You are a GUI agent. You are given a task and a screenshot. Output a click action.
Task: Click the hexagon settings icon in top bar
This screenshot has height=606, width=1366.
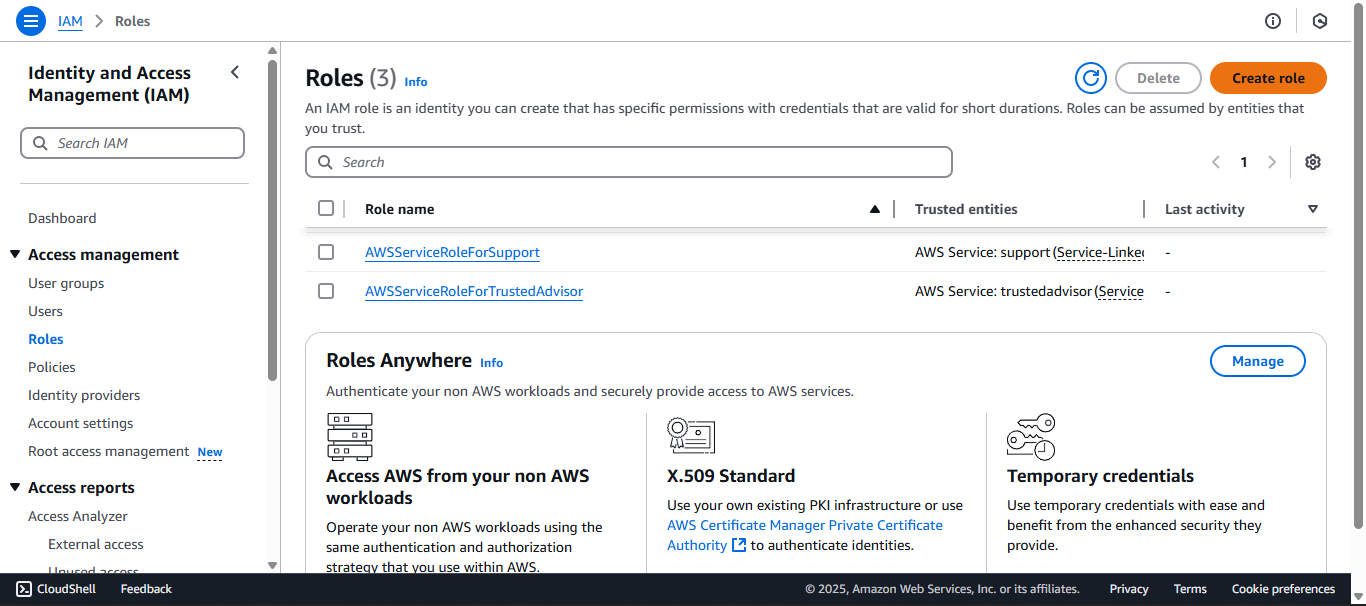[1320, 21]
